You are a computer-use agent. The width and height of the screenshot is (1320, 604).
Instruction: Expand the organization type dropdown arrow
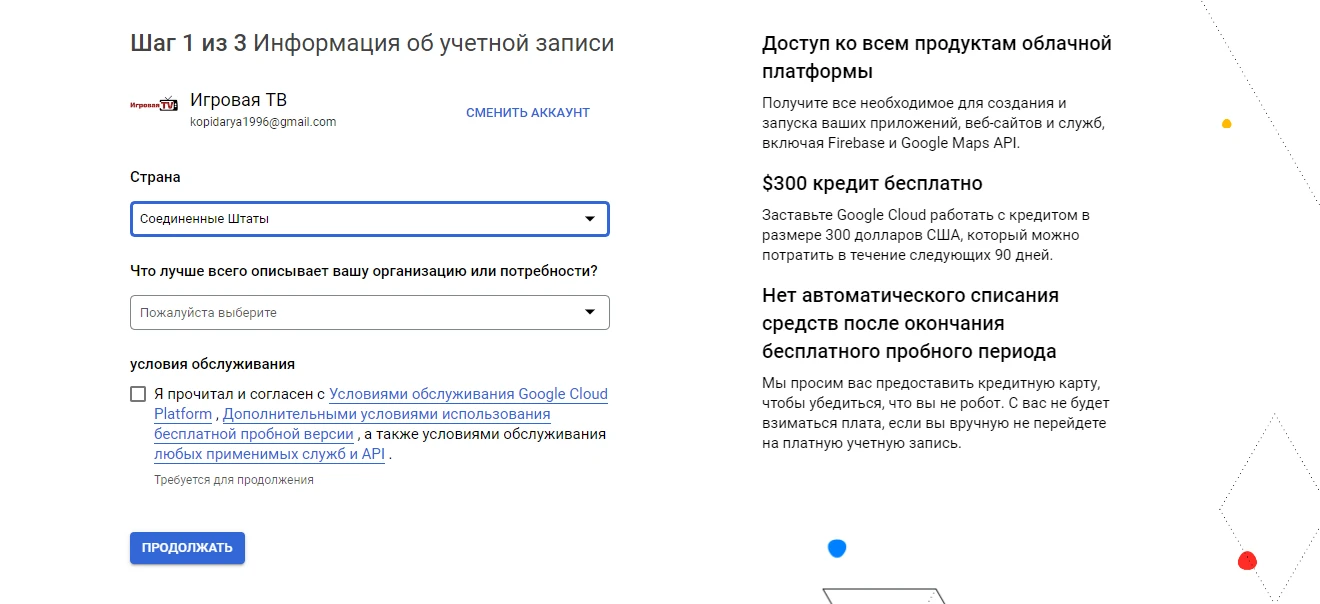590,312
